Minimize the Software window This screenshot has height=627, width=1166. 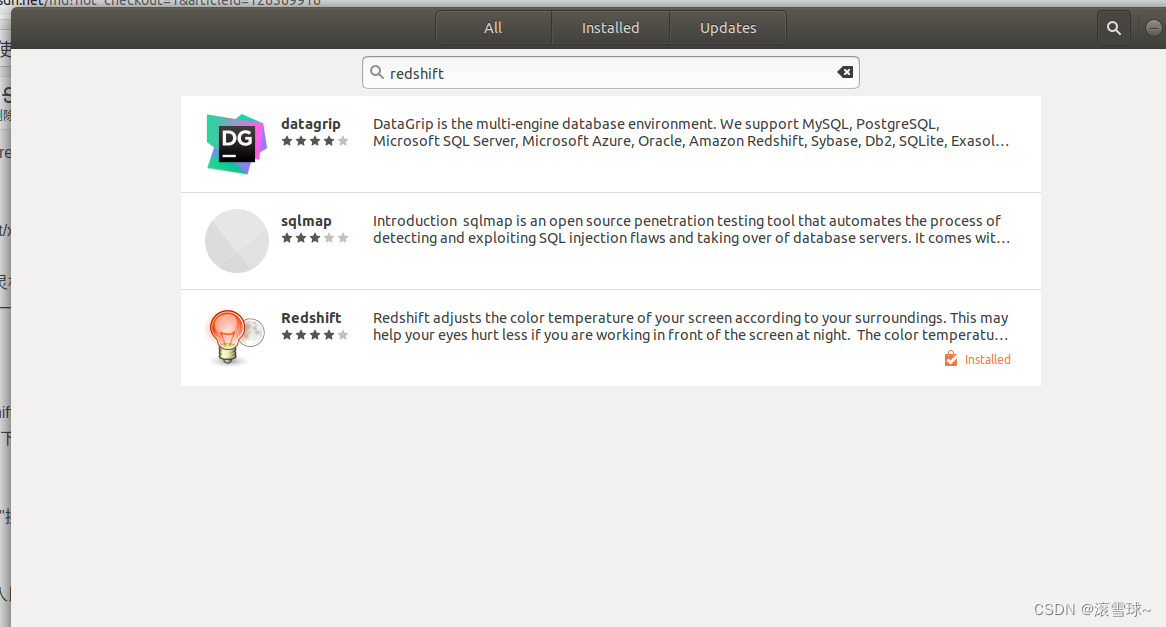1153,28
